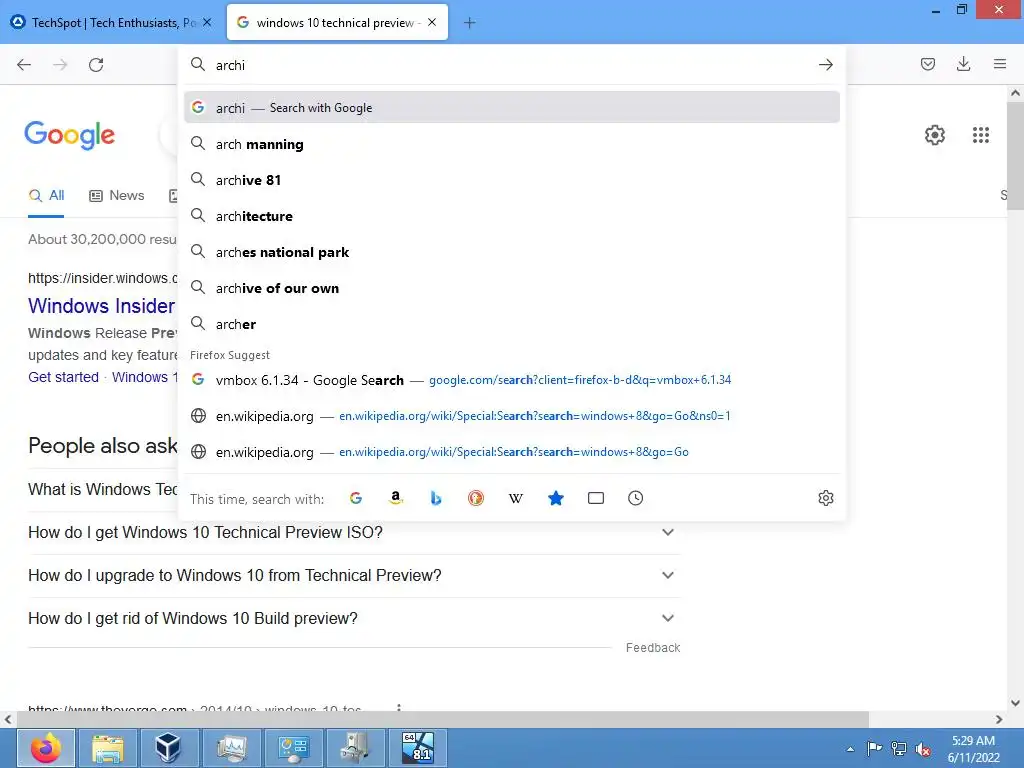This screenshot has height=768, width=1024.
Task: Search this time with Google icon
Action: pyautogui.click(x=356, y=498)
